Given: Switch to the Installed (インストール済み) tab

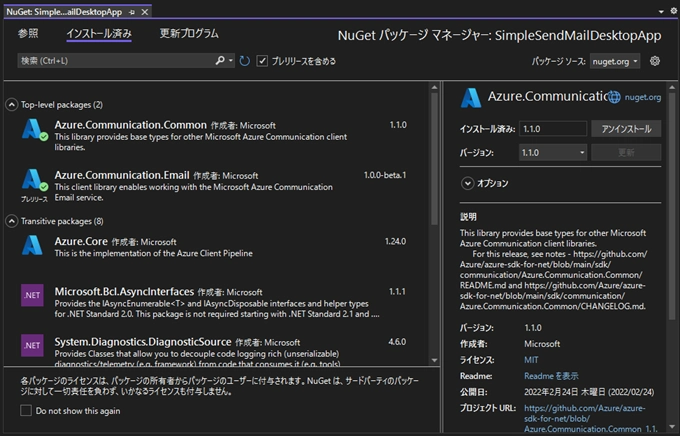Looking at the screenshot, I should (99, 33).
